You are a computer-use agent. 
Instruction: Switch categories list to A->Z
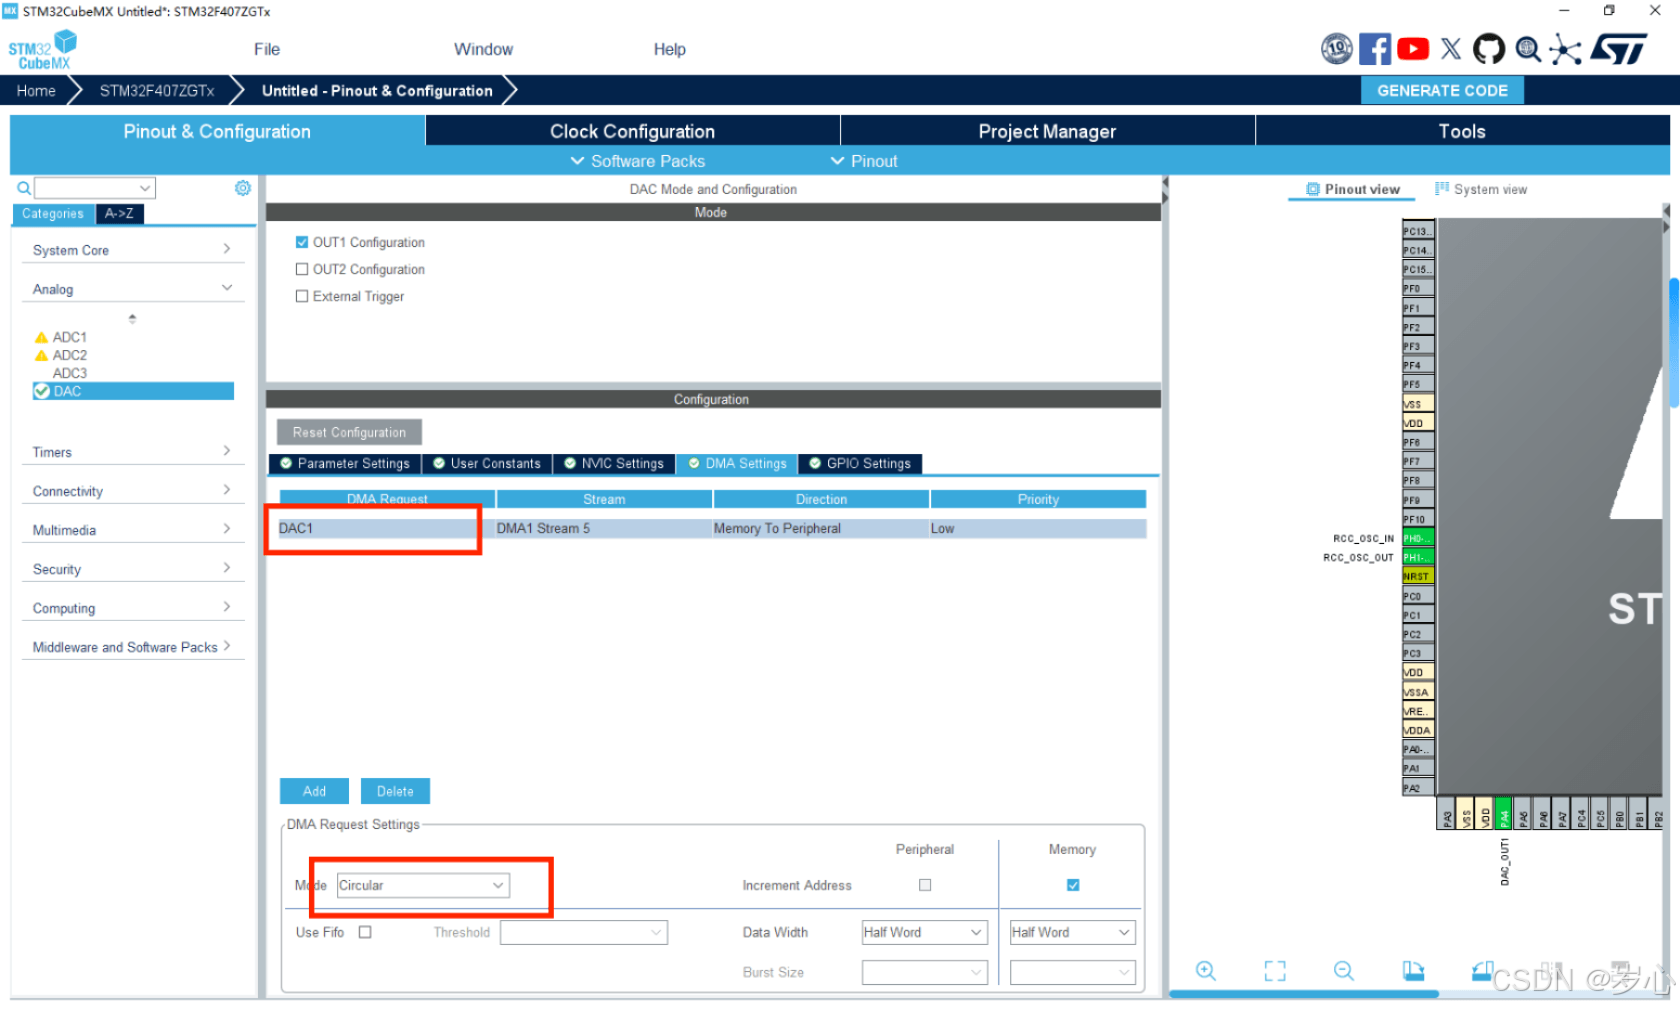[119, 213]
